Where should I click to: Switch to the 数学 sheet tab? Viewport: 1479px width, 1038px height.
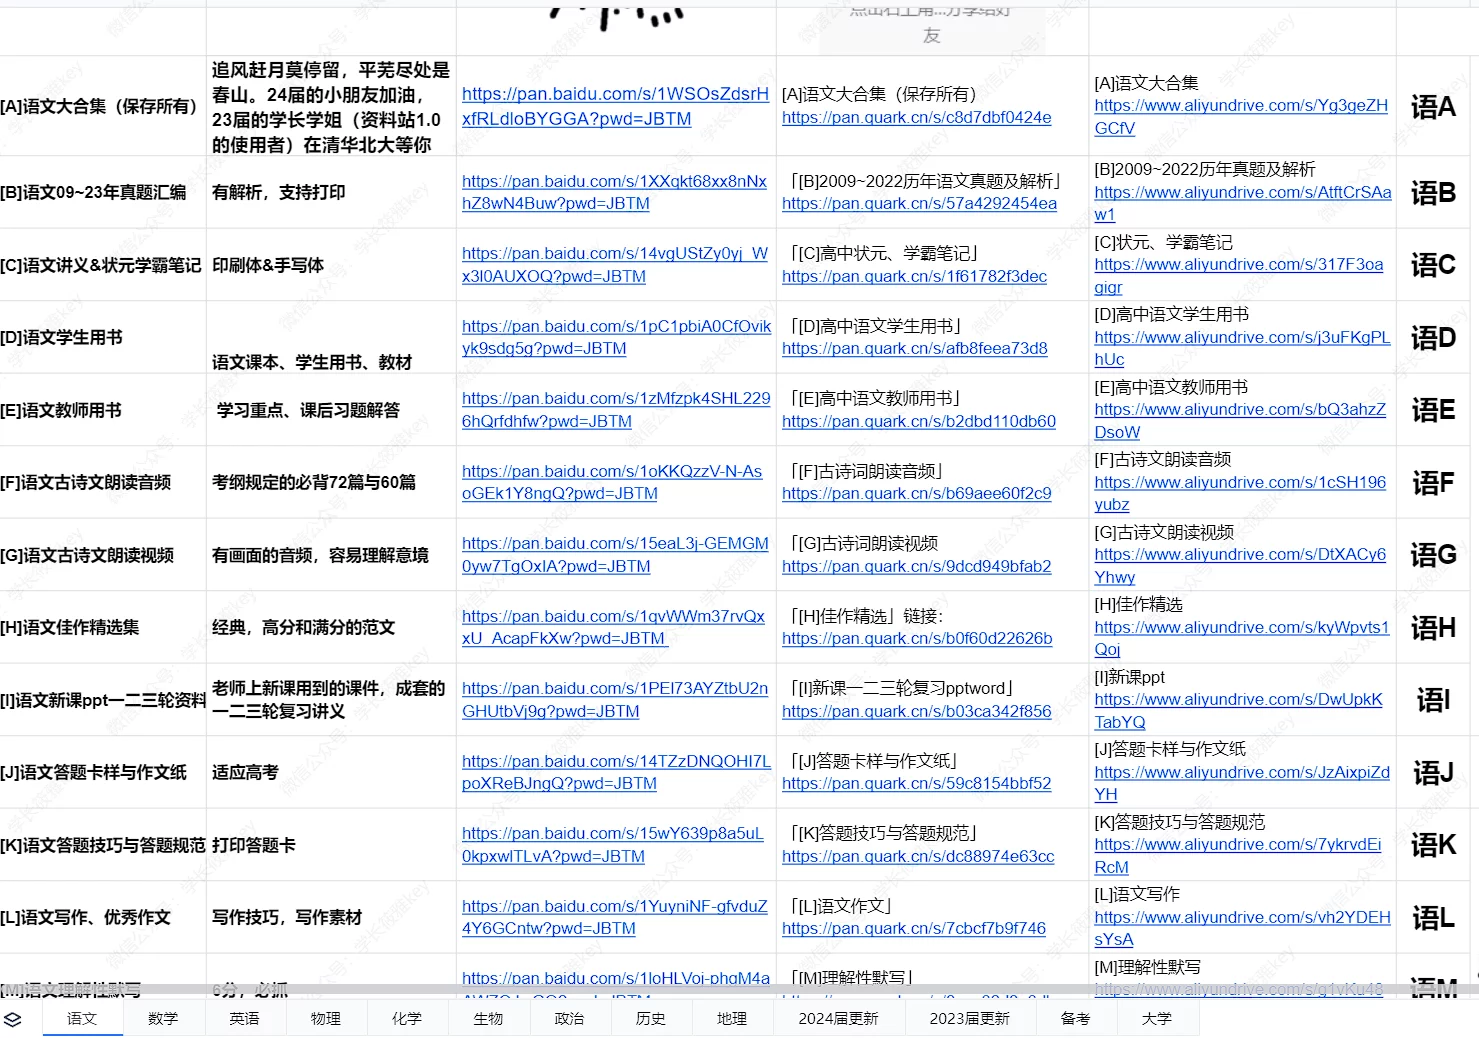click(x=163, y=1019)
